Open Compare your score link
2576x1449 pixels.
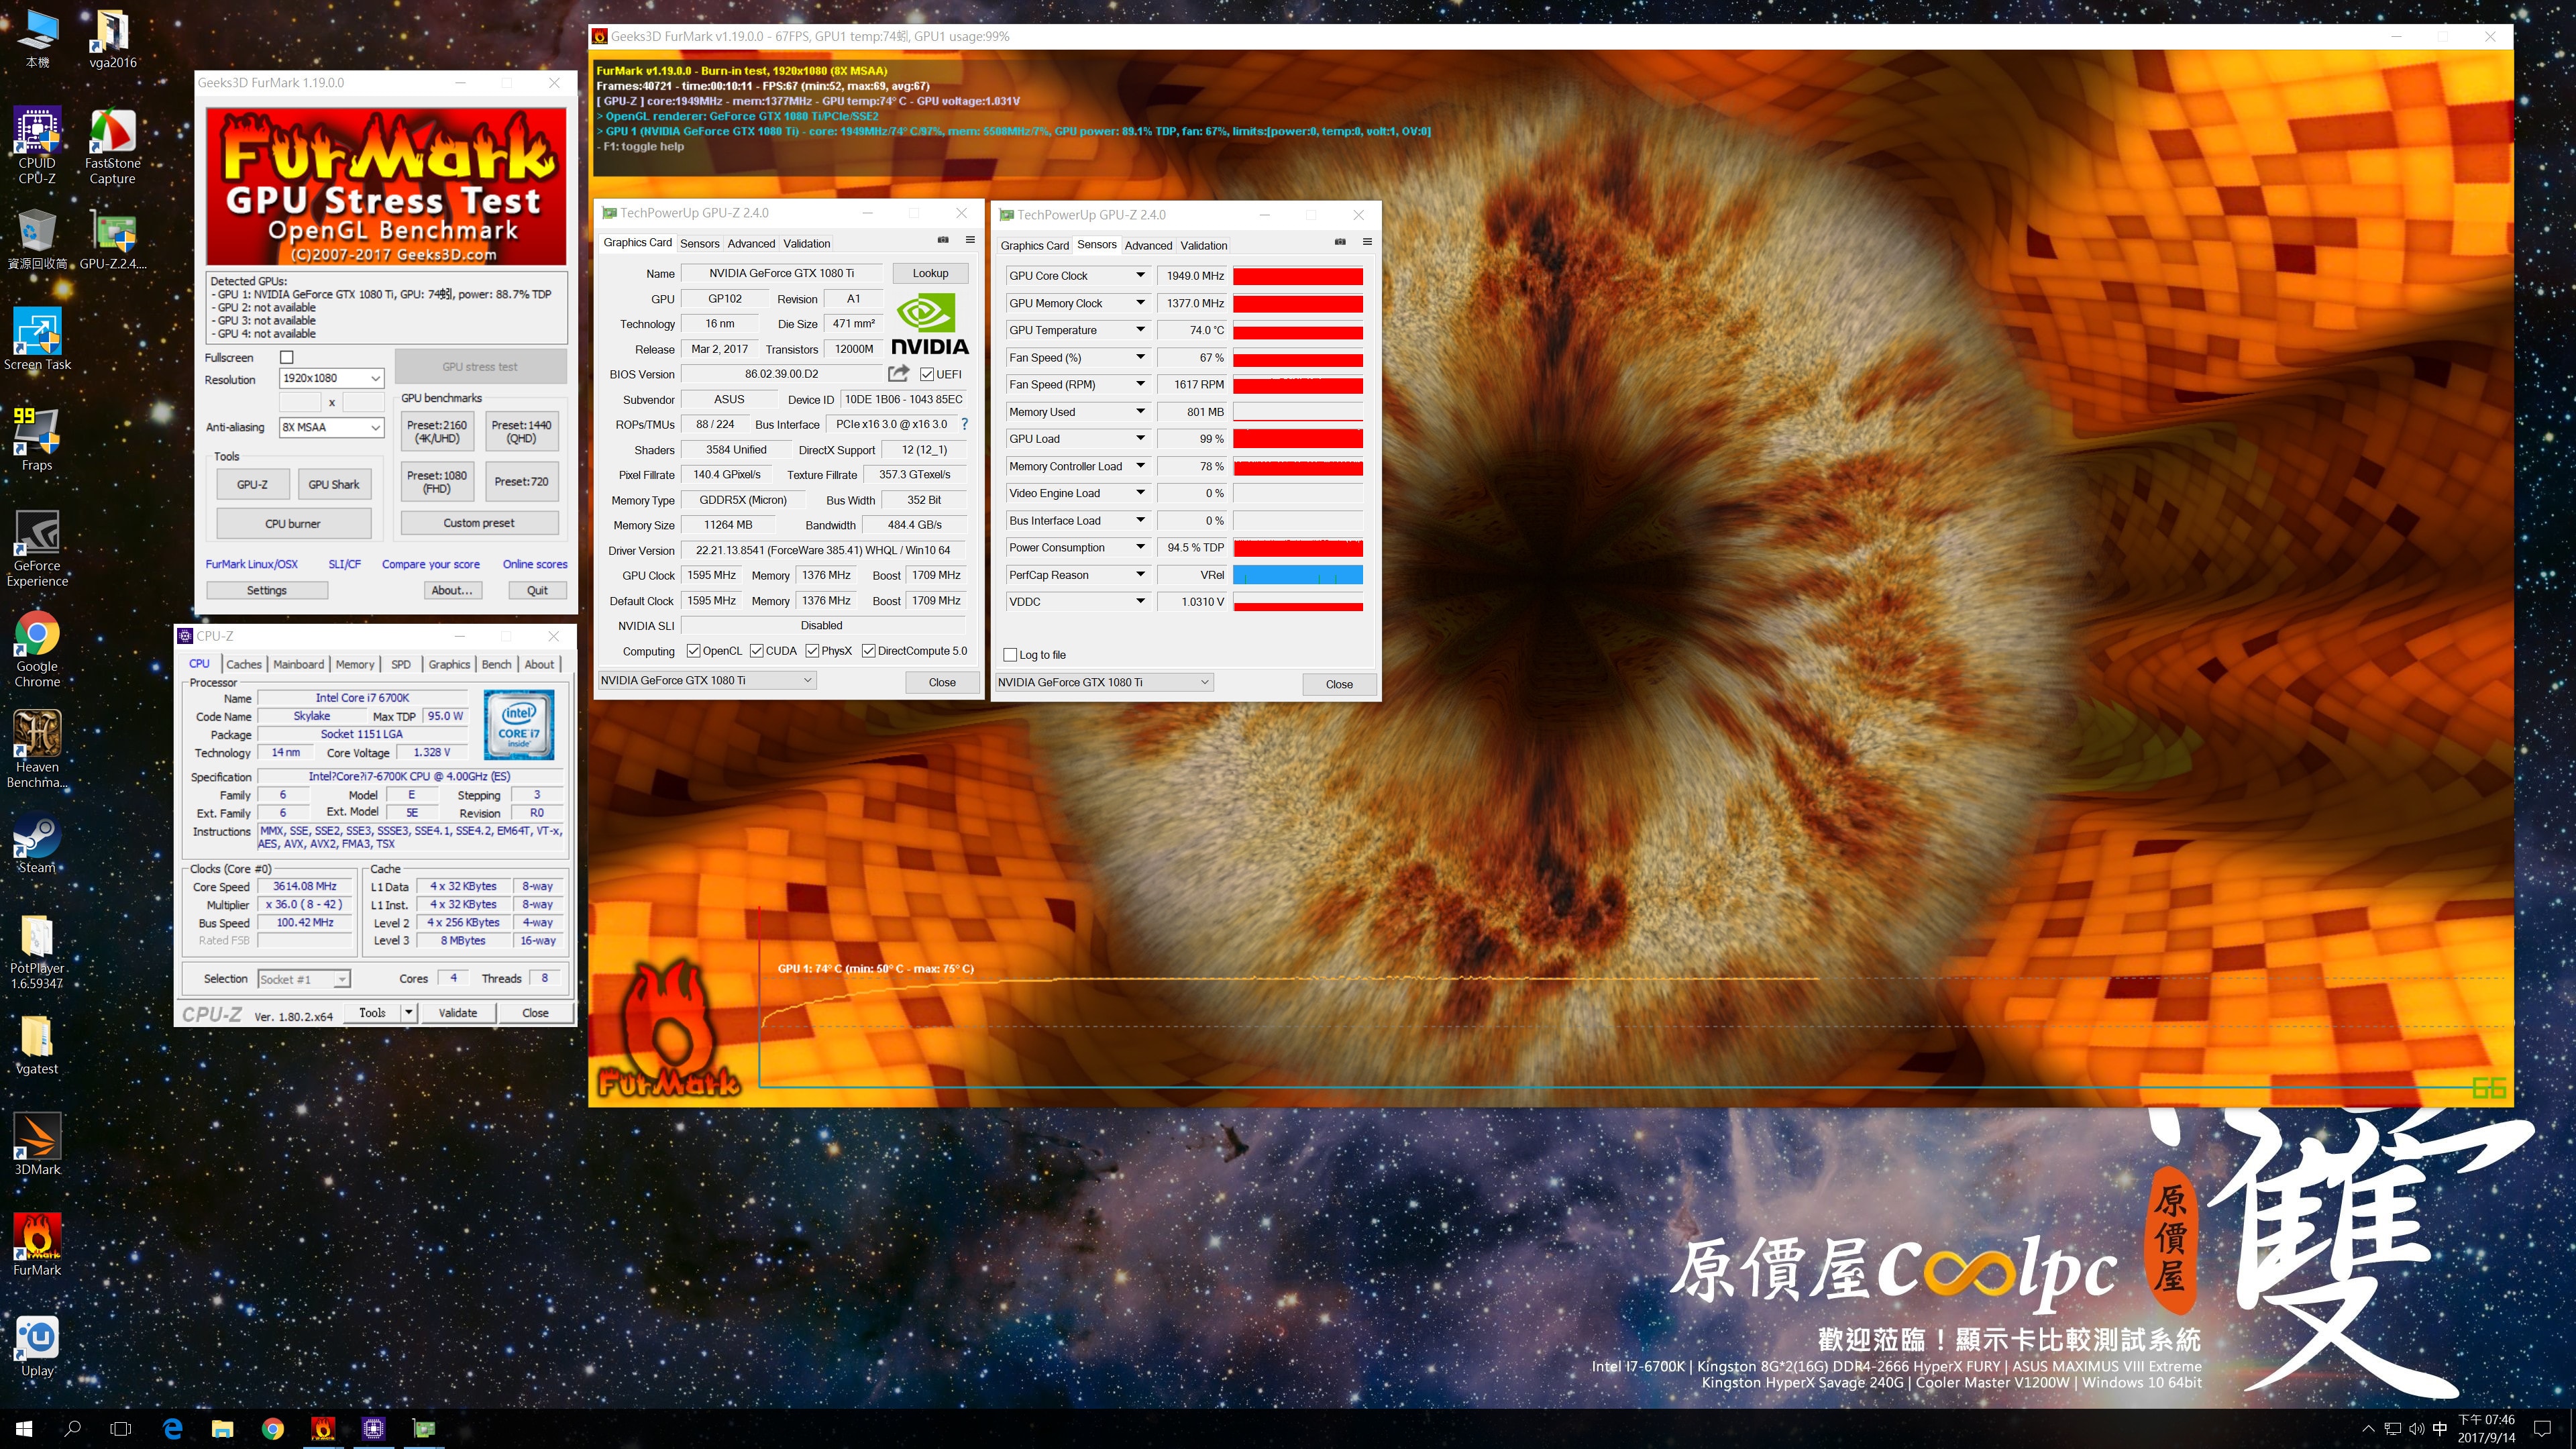point(430,564)
